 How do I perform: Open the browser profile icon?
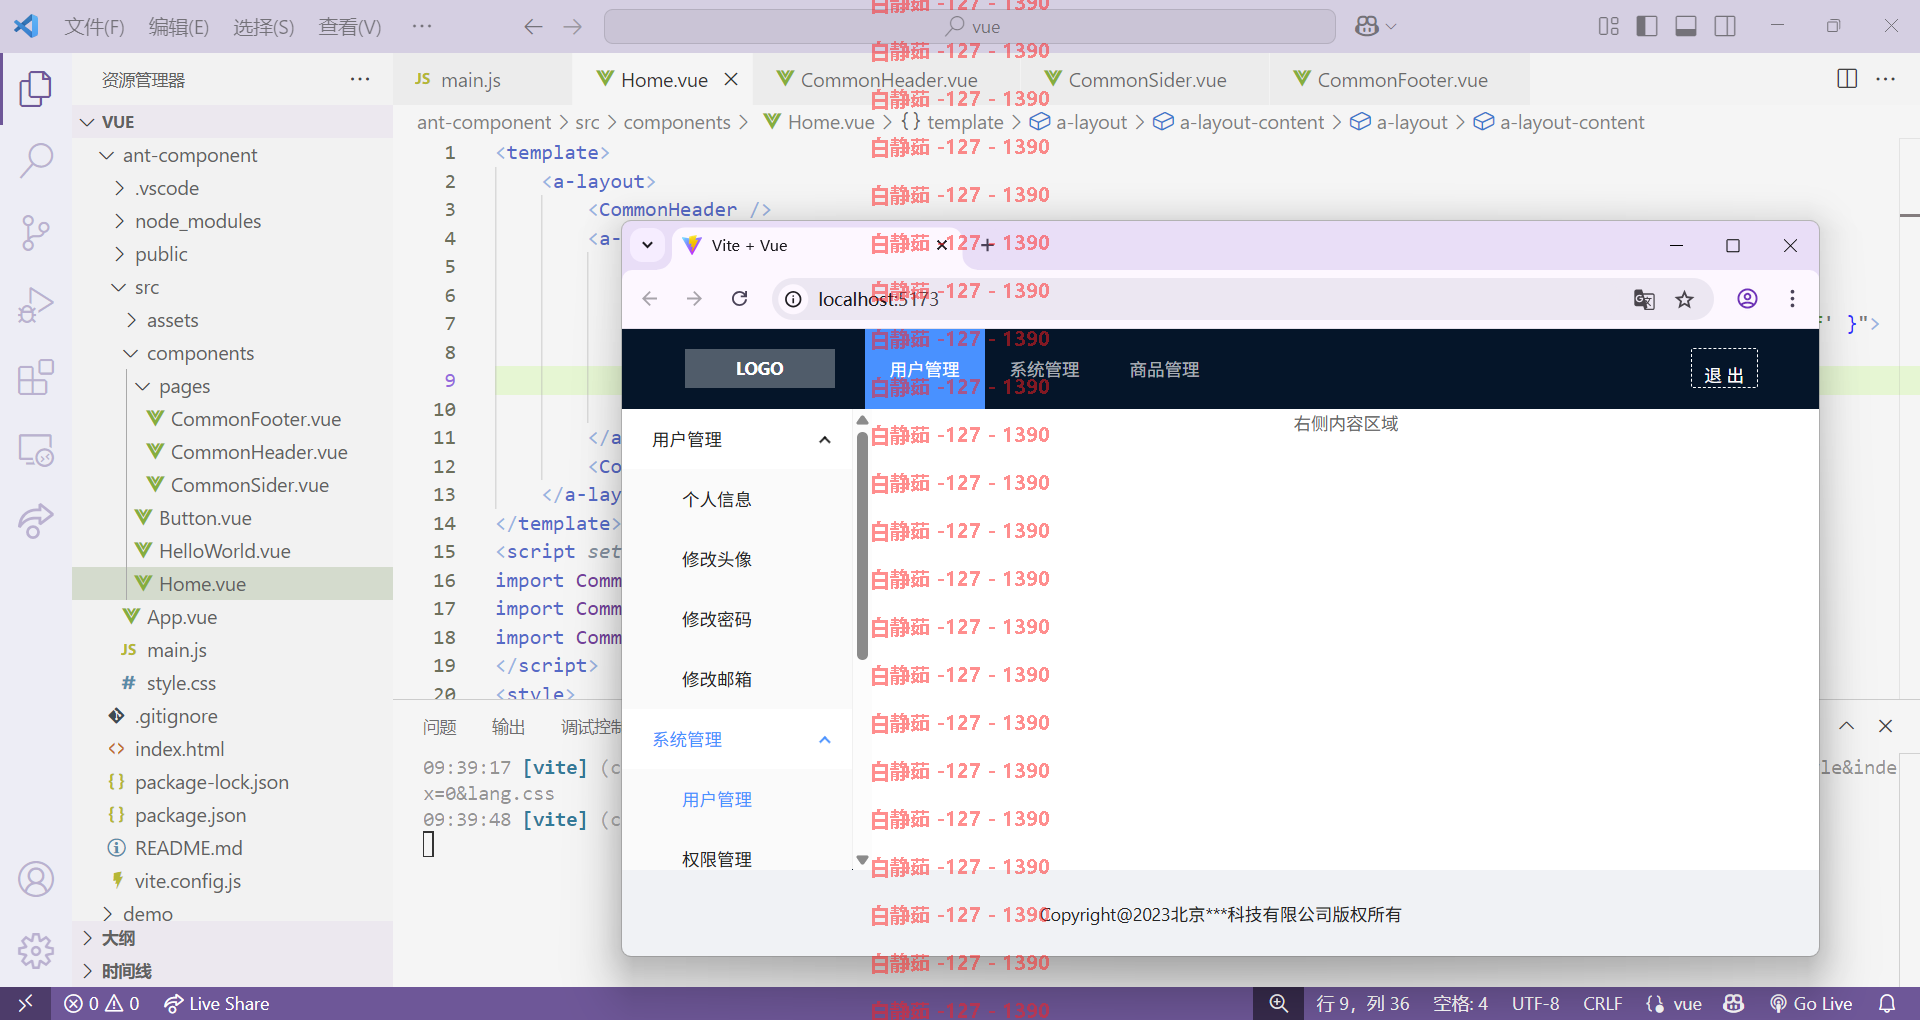tap(1747, 298)
